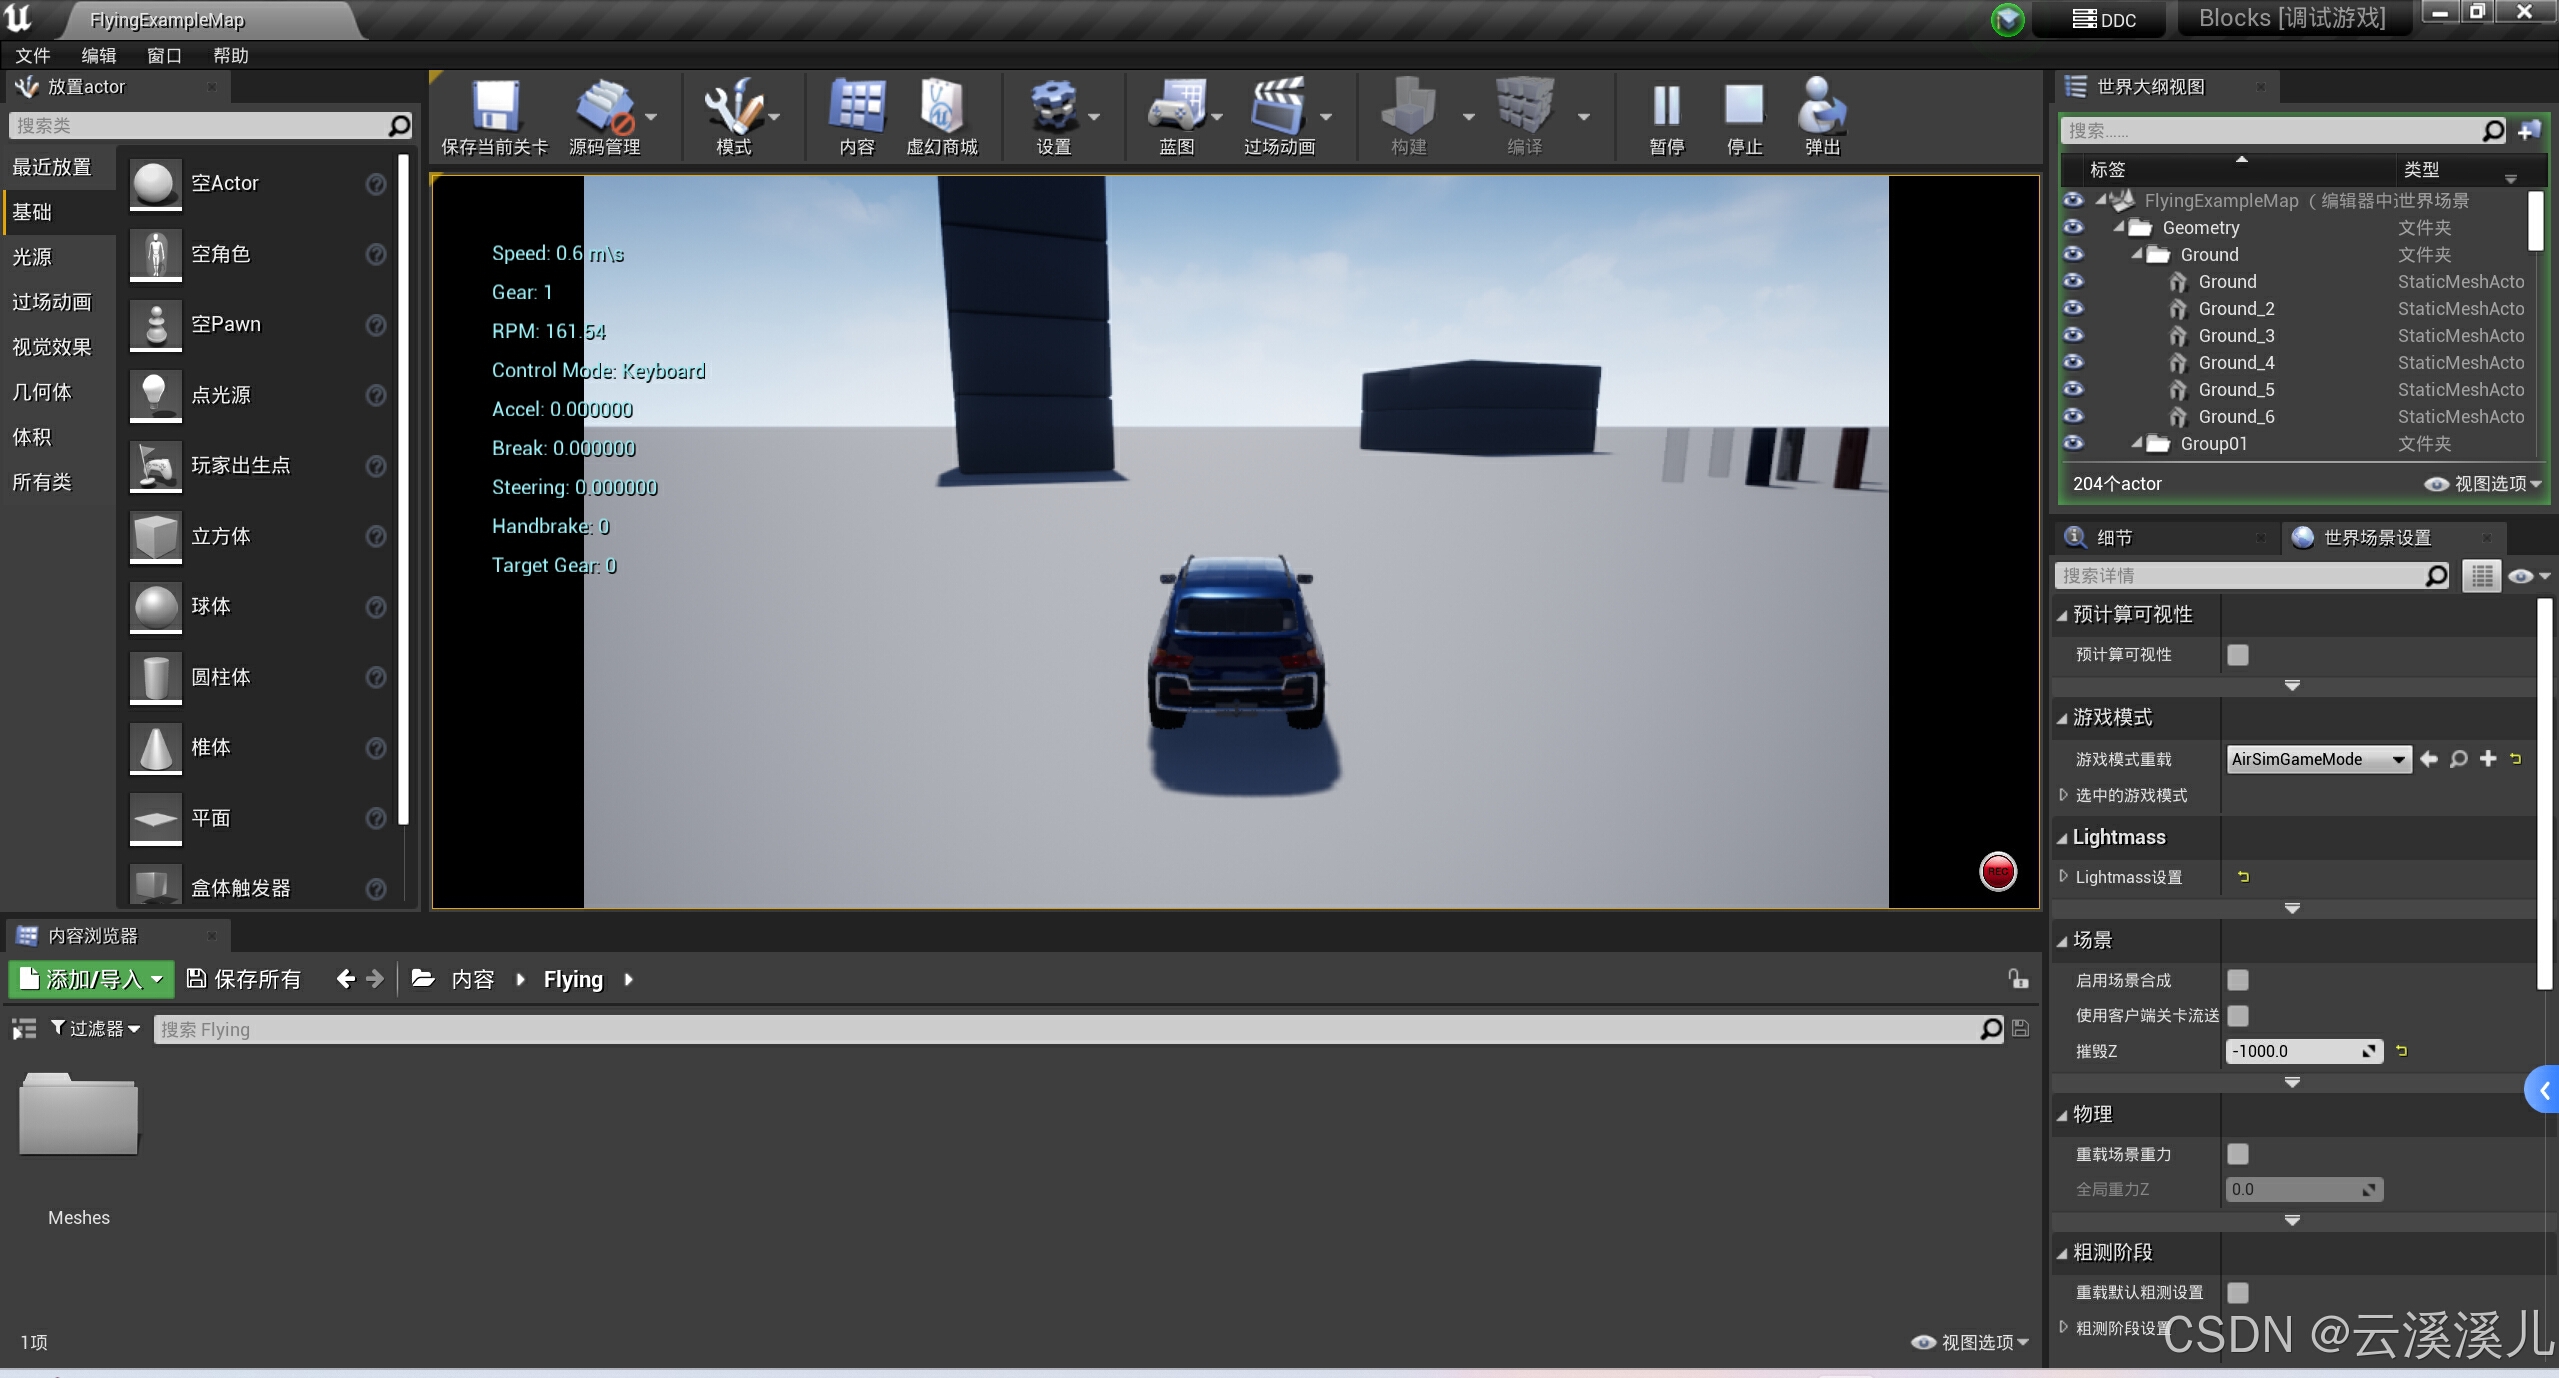Click the 添加/导入 button
The image size is (2559, 1378).
click(x=91, y=979)
